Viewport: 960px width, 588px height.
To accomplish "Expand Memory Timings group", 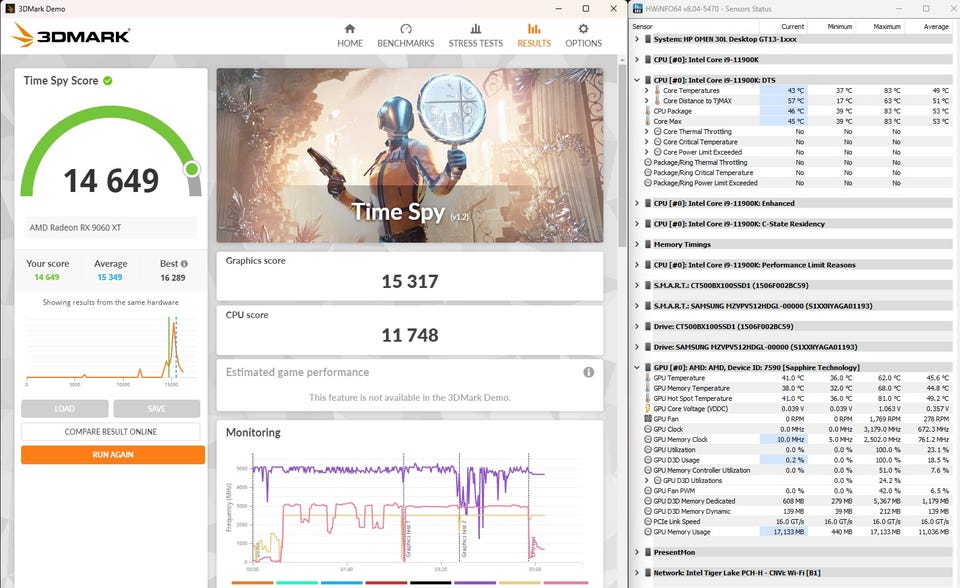I will 637,244.
